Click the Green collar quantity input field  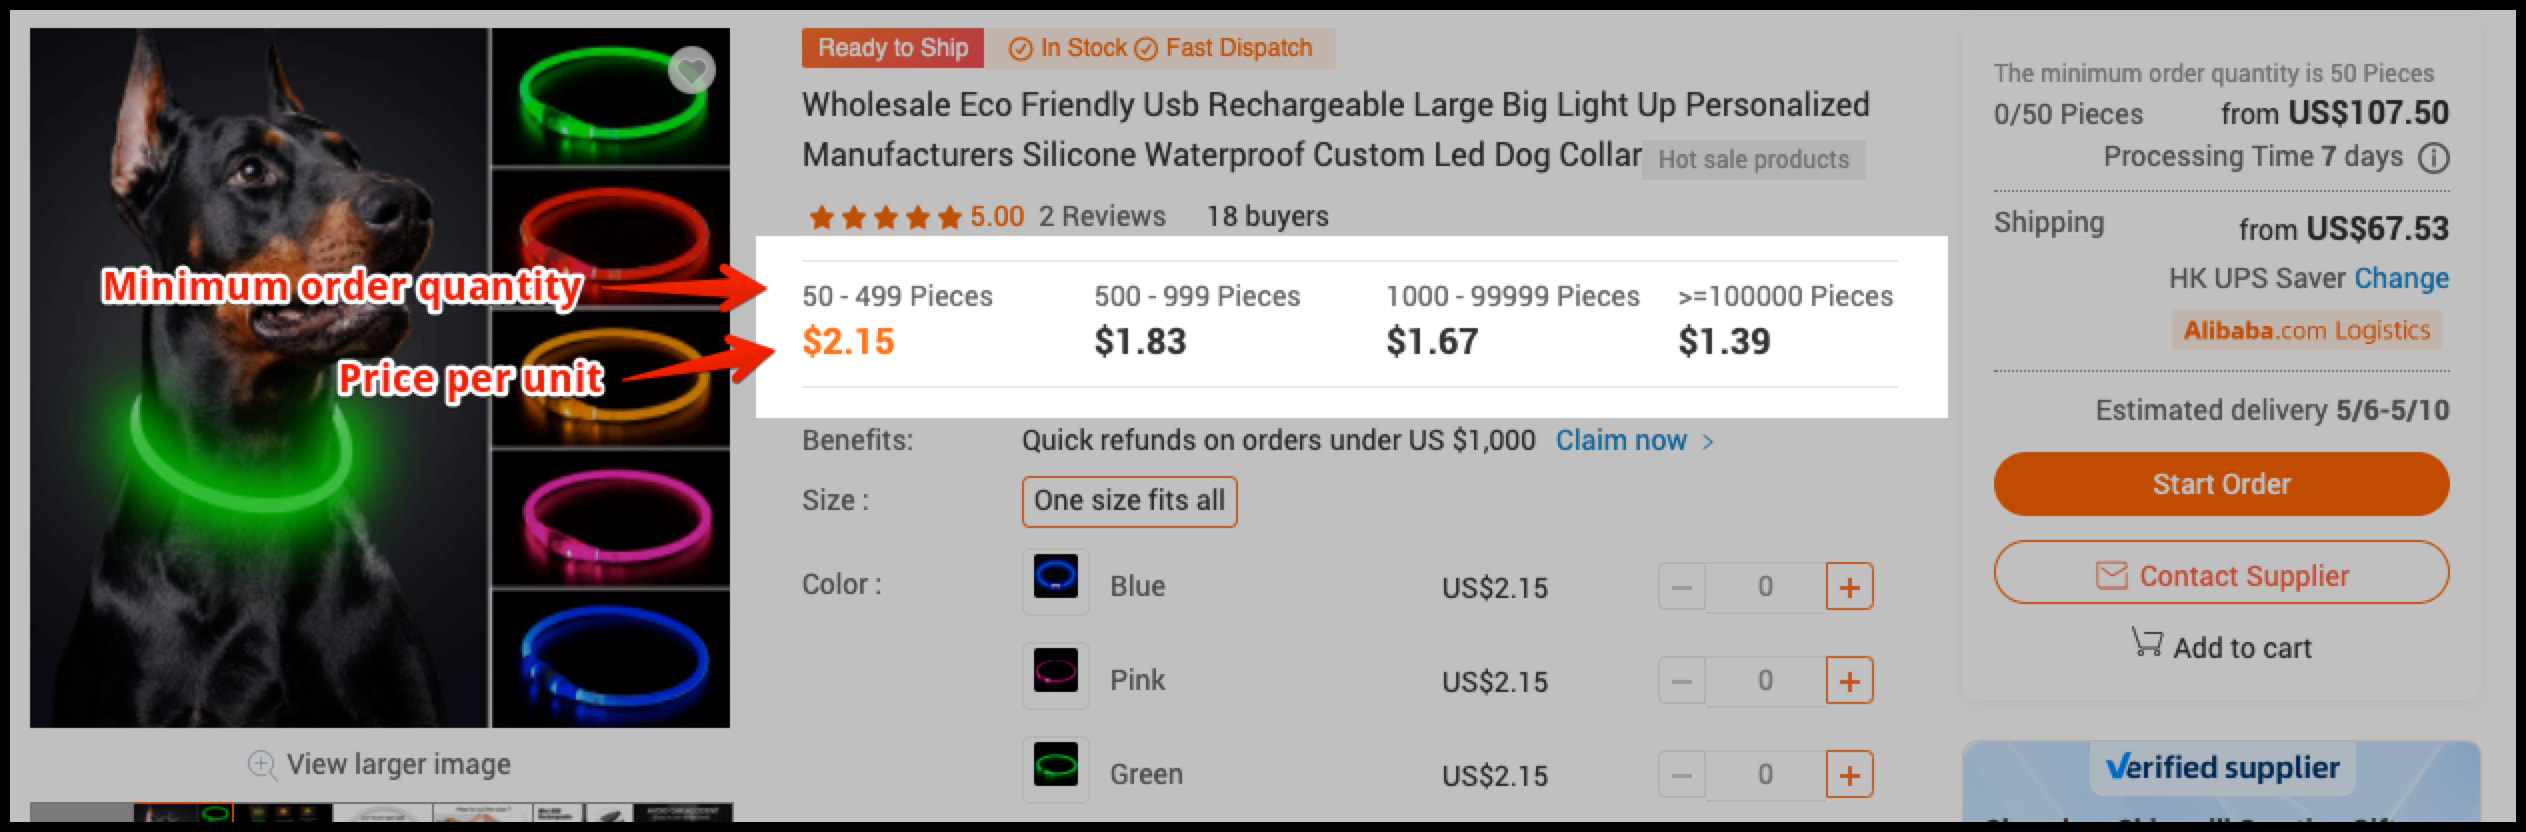[x=1765, y=773]
